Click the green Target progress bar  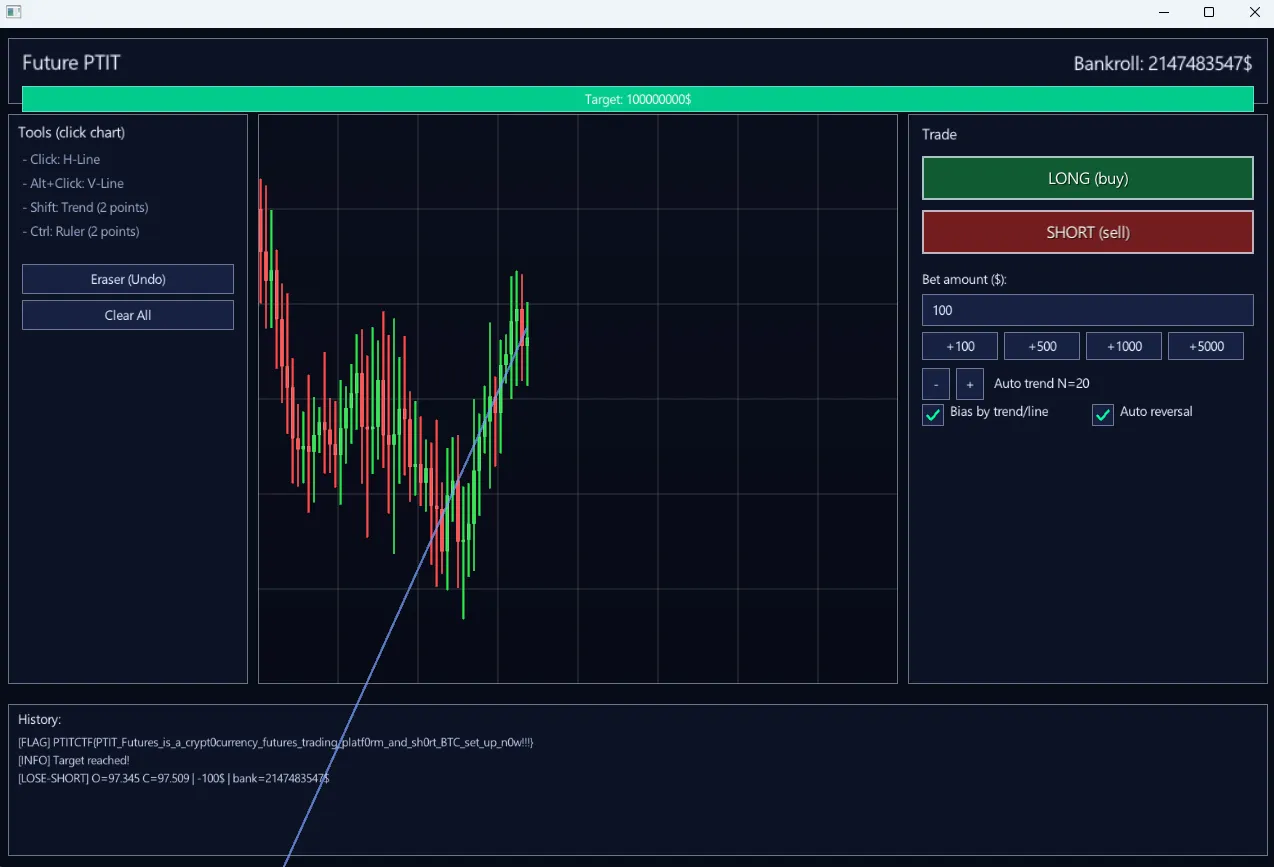[x=637, y=99]
